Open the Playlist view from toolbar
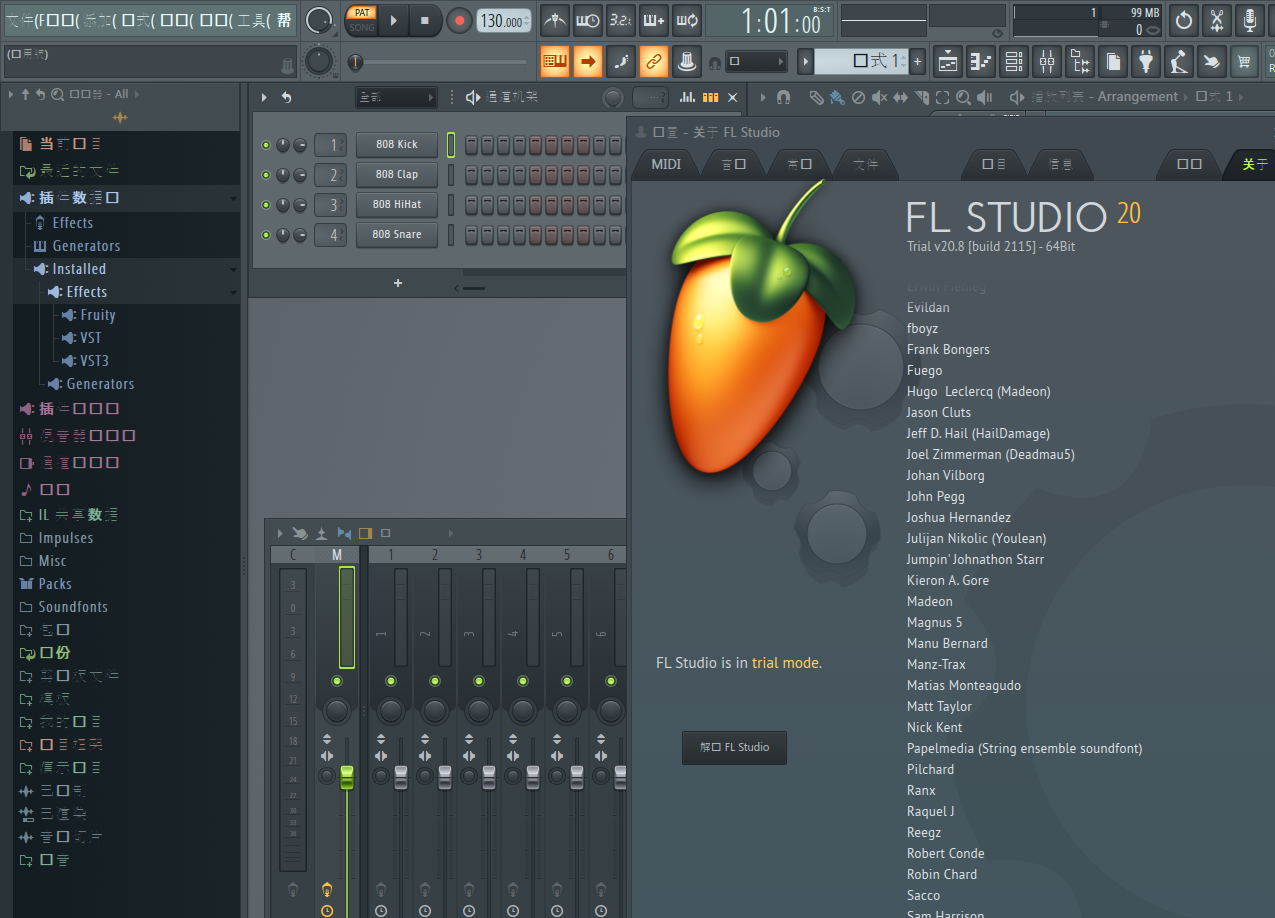 948,62
